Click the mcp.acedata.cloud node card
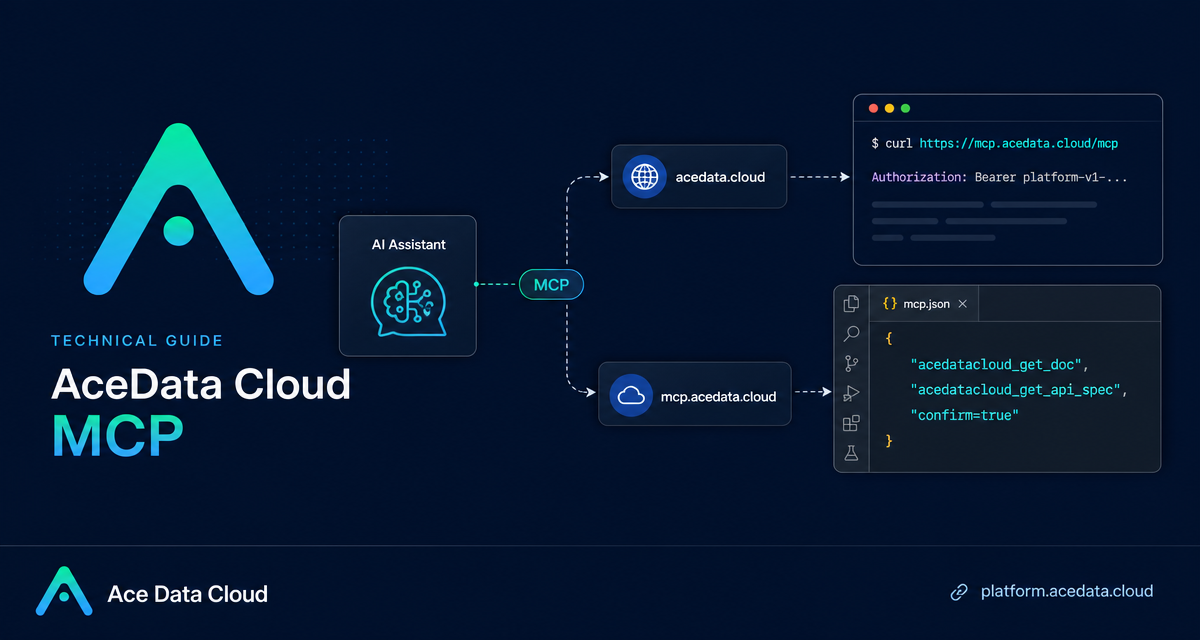Screen dimensions: 1200x640 (x=694, y=396)
